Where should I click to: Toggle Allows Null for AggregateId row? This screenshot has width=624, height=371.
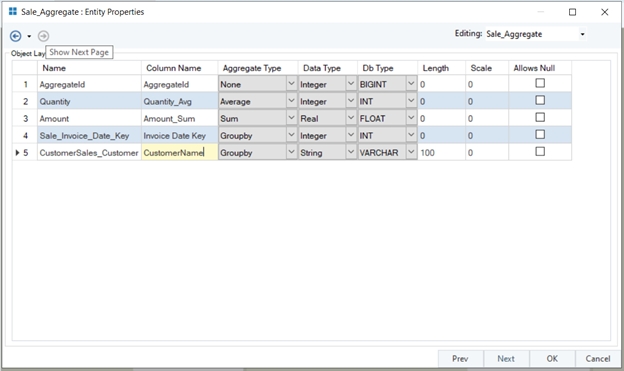tap(540, 83)
